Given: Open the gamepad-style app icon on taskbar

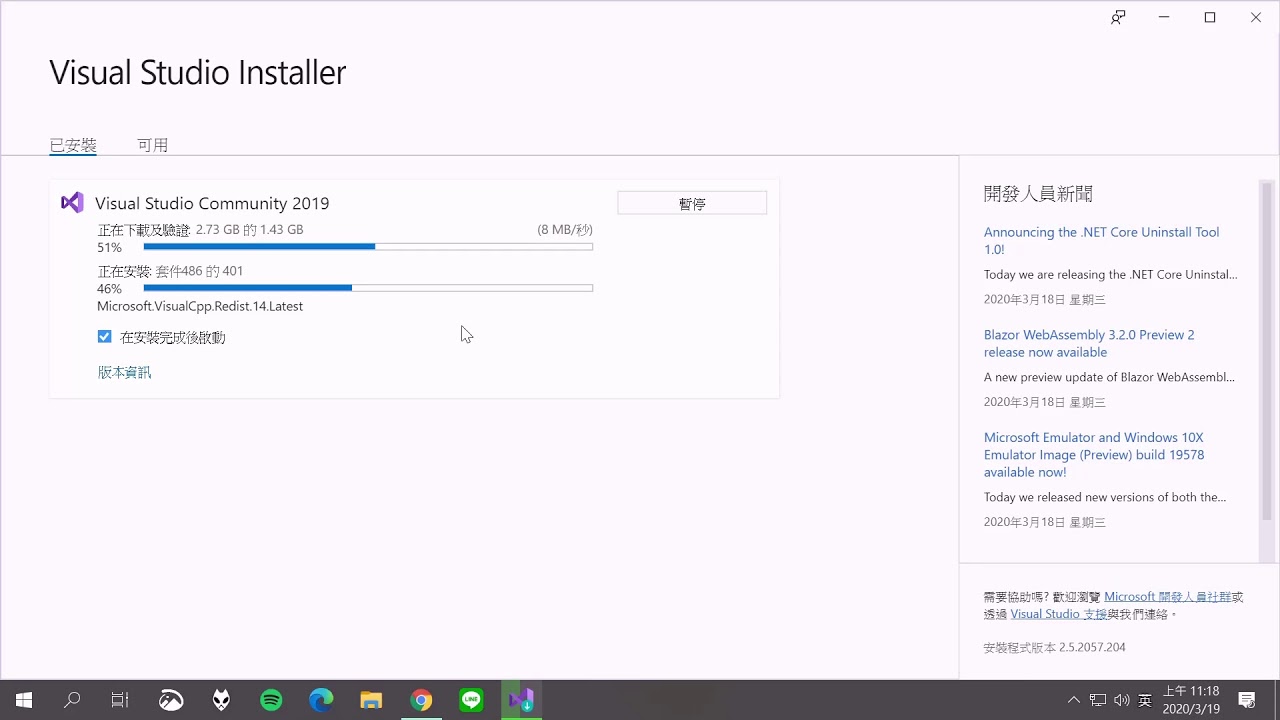Looking at the screenshot, I should (x=171, y=700).
